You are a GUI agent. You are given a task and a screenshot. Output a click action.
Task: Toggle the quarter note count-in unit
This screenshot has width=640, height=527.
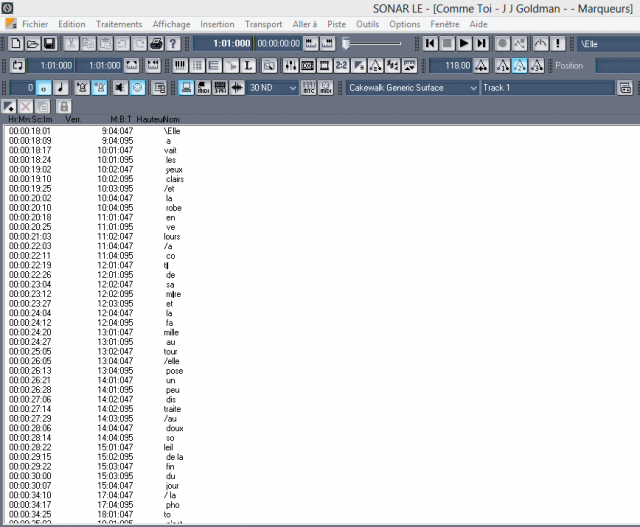pos(61,87)
